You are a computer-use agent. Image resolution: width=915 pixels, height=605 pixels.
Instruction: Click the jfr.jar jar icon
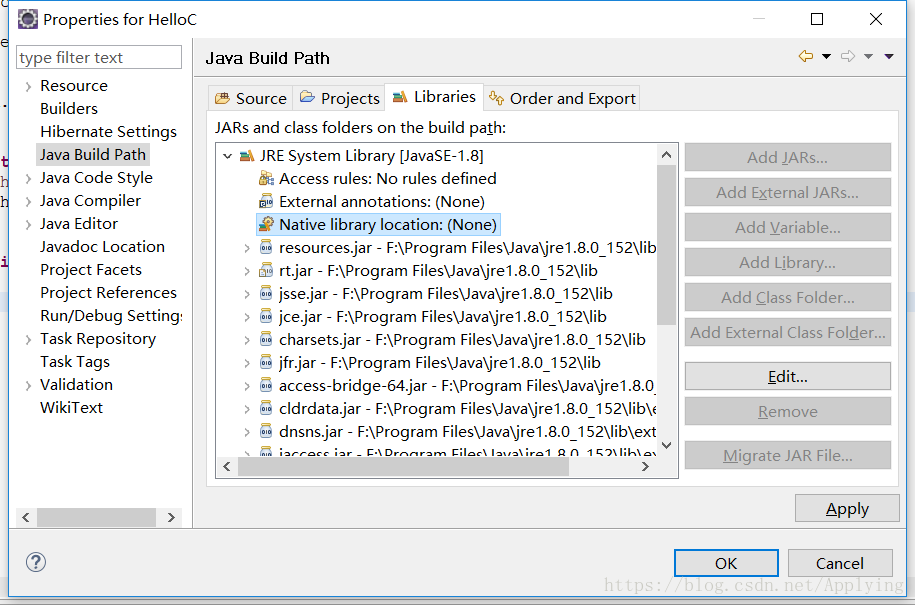coord(266,363)
